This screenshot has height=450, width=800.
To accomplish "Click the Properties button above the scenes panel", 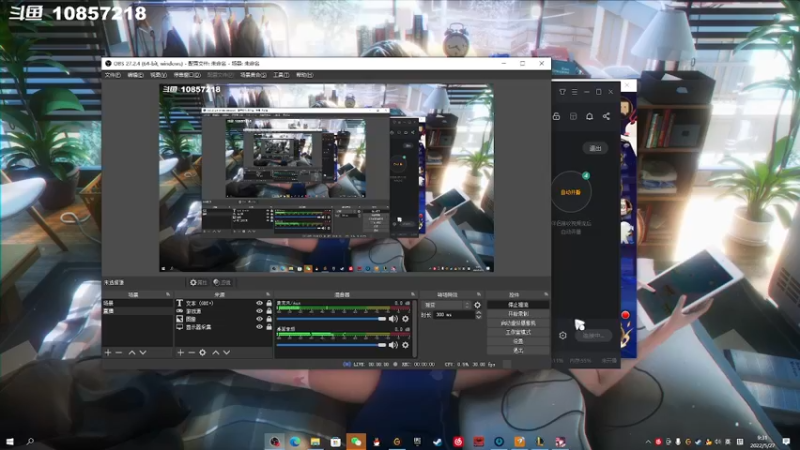I will [198, 282].
